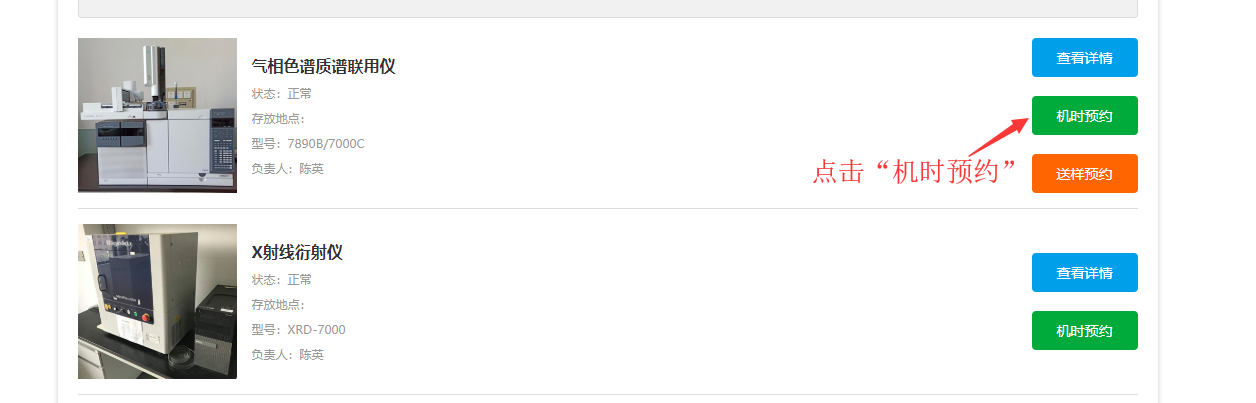Click the X射线衍射仪 title
Screen dimensions: 1256x403
[x=297, y=253]
